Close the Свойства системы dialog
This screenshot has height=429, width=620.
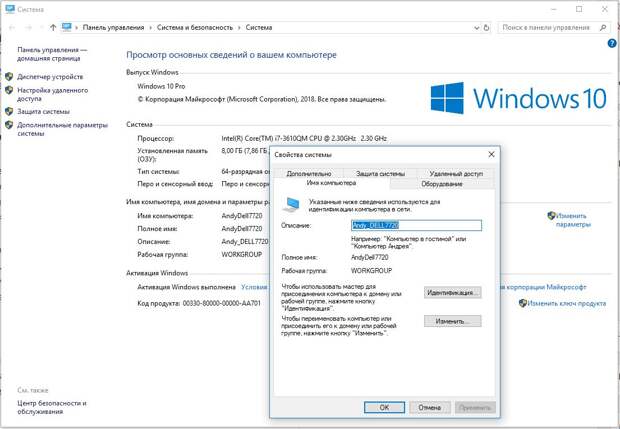tap(491, 155)
